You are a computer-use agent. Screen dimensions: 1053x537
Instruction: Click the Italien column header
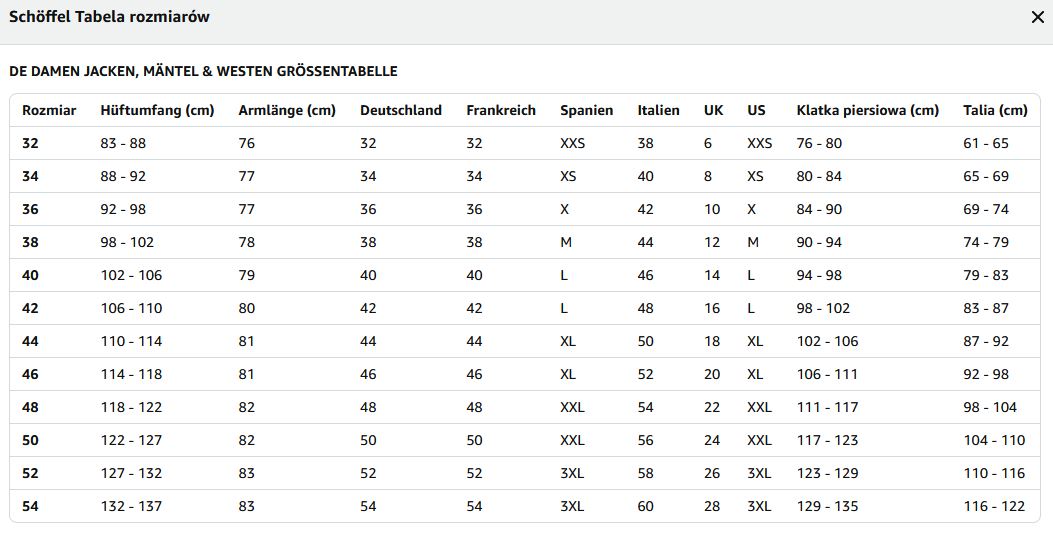659,110
